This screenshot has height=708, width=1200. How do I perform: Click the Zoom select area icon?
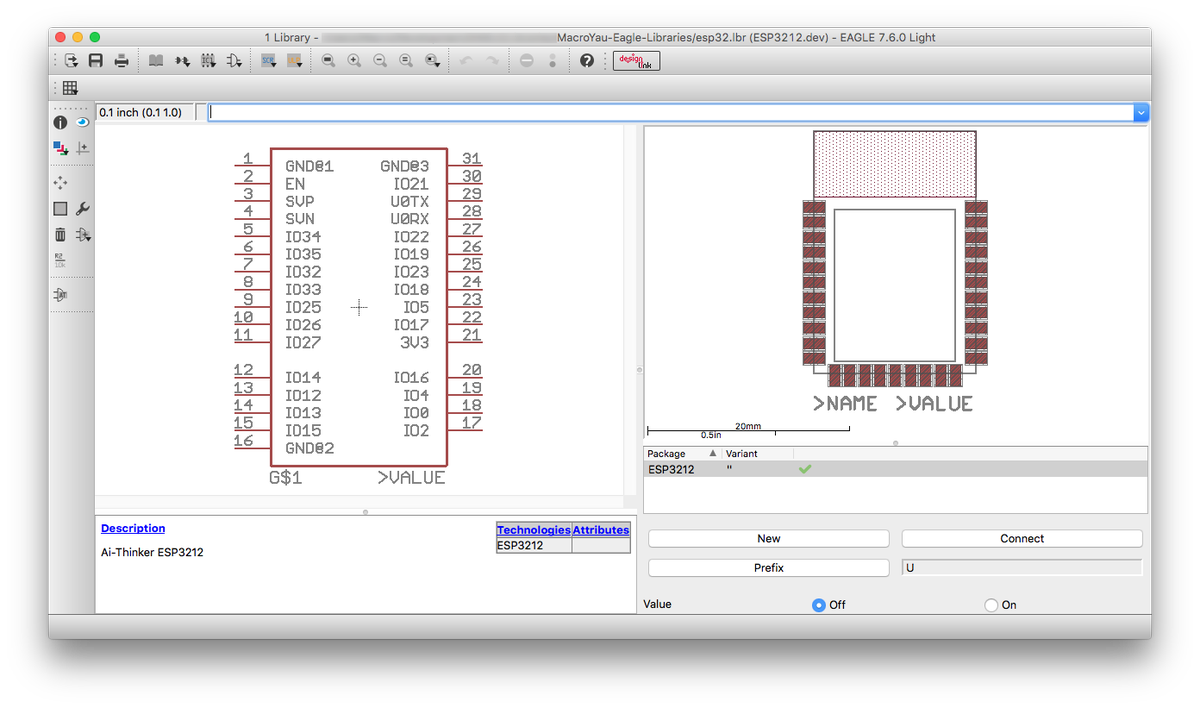click(432, 61)
